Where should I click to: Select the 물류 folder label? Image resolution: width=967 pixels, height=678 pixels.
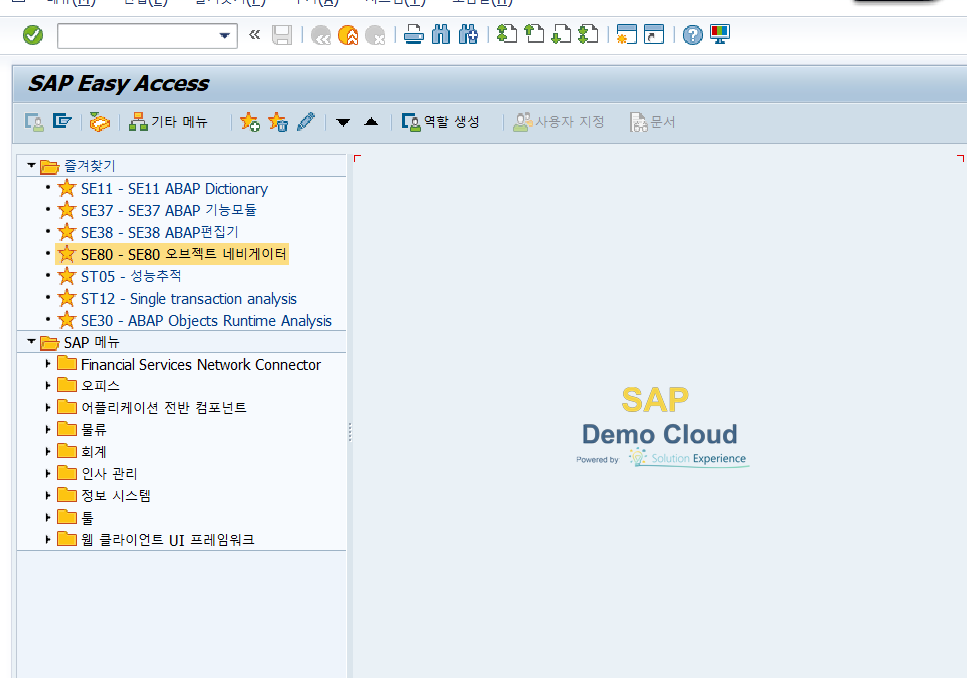point(94,429)
